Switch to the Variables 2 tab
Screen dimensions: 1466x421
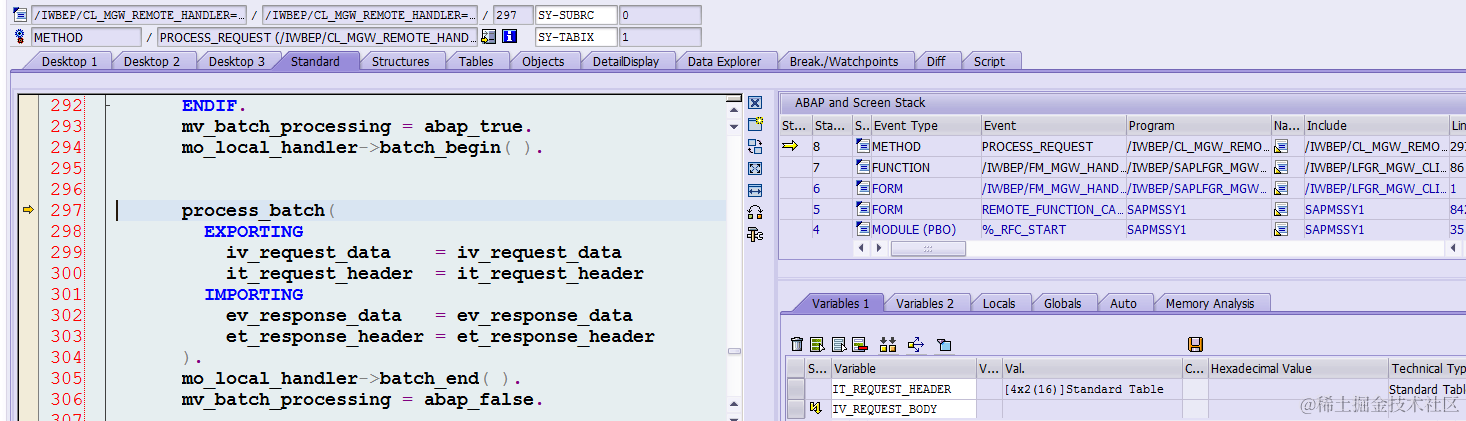[x=925, y=303]
